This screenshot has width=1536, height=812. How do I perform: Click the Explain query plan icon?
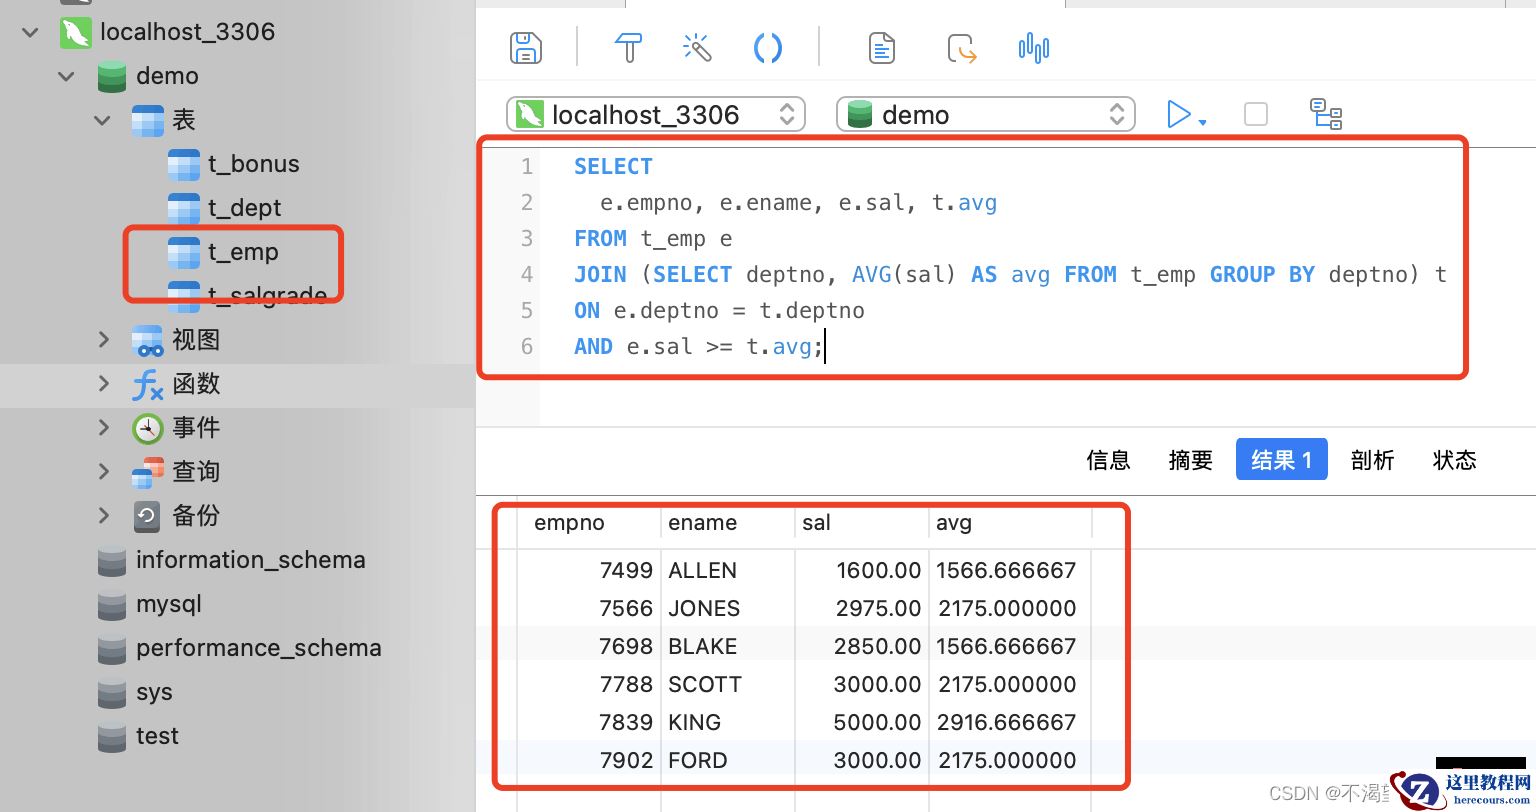1326,115
